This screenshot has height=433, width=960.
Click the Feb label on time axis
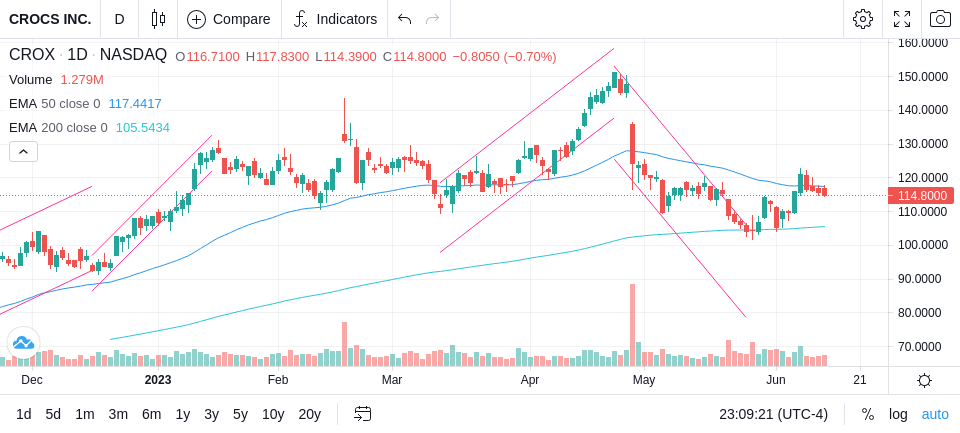tap(278, 380)
